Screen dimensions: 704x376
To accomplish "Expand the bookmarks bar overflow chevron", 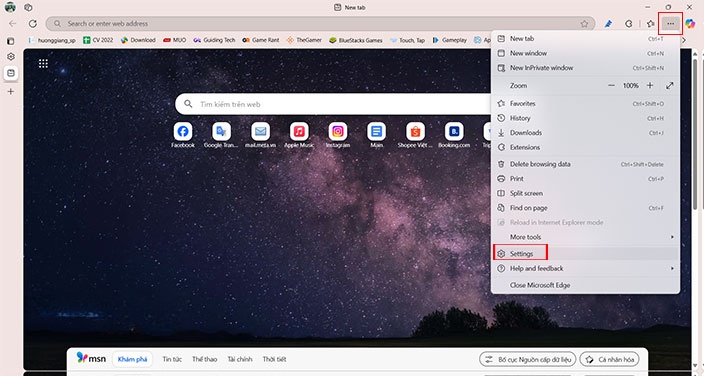I will tap(684, 40).
